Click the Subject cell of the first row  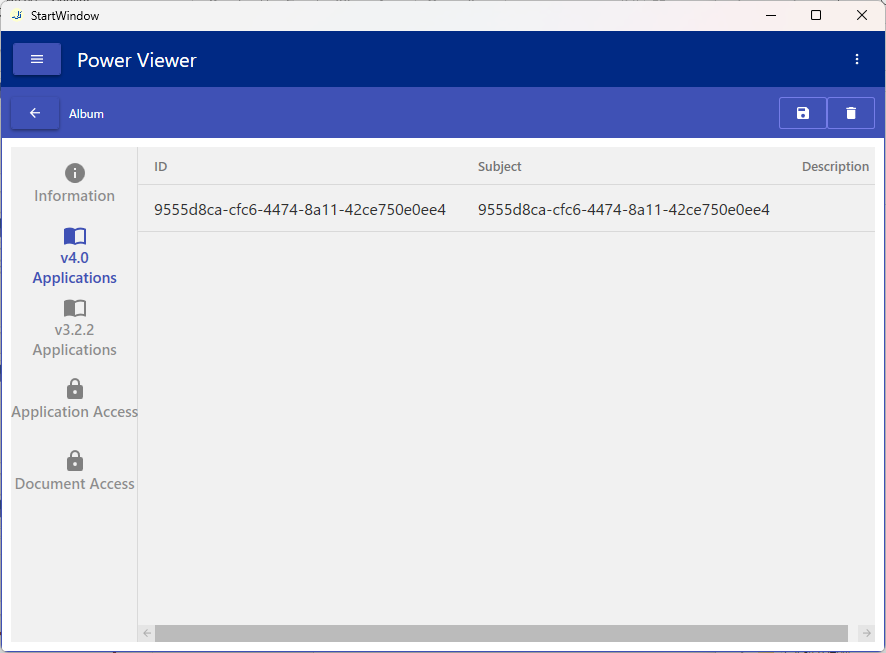[x=623, y=210]
